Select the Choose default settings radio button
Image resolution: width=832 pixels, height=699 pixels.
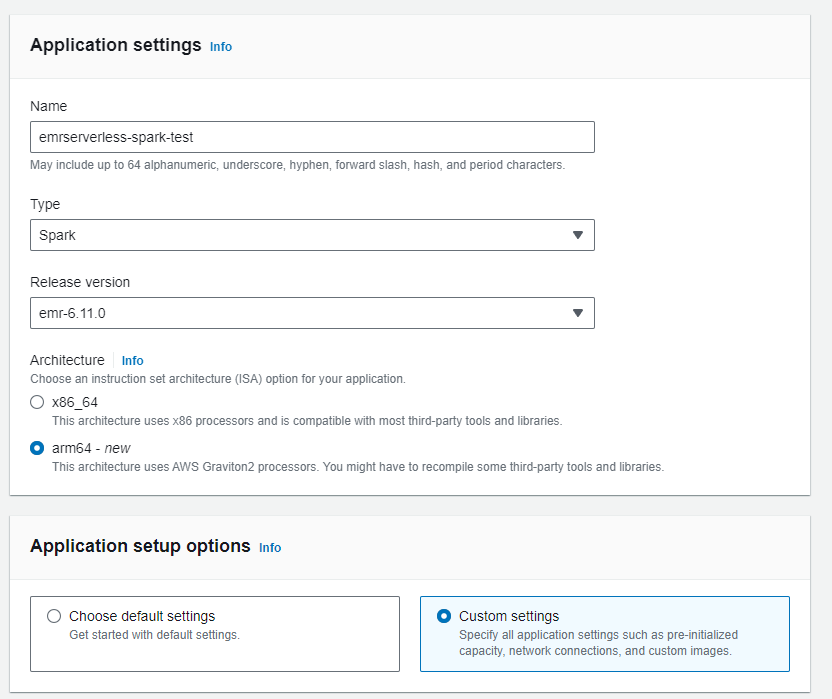point(54,616)
